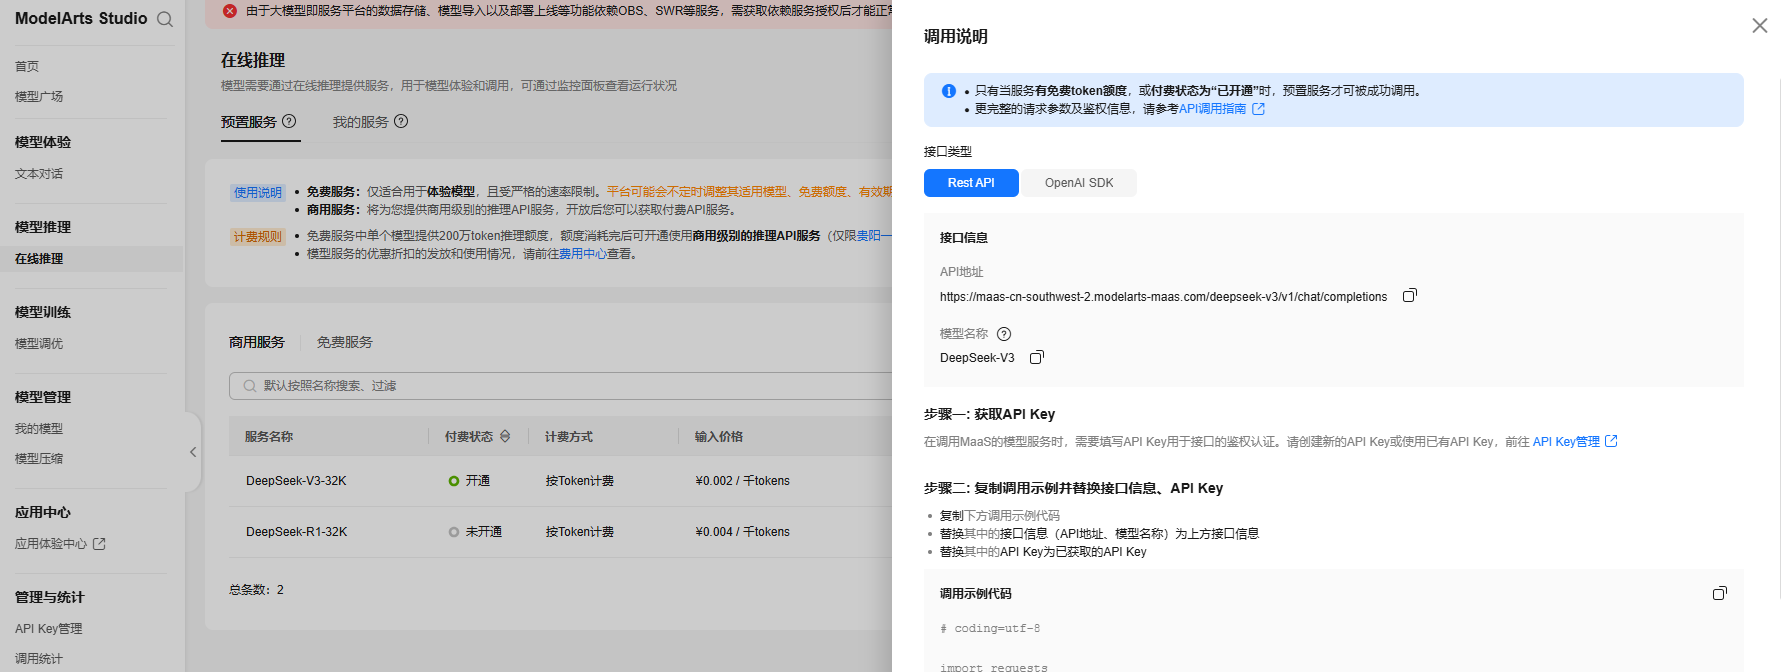The height and width of the screenshot is (672, 1781).
Task: Click the external link icon after API调用指南
Action: [1259, 109]
